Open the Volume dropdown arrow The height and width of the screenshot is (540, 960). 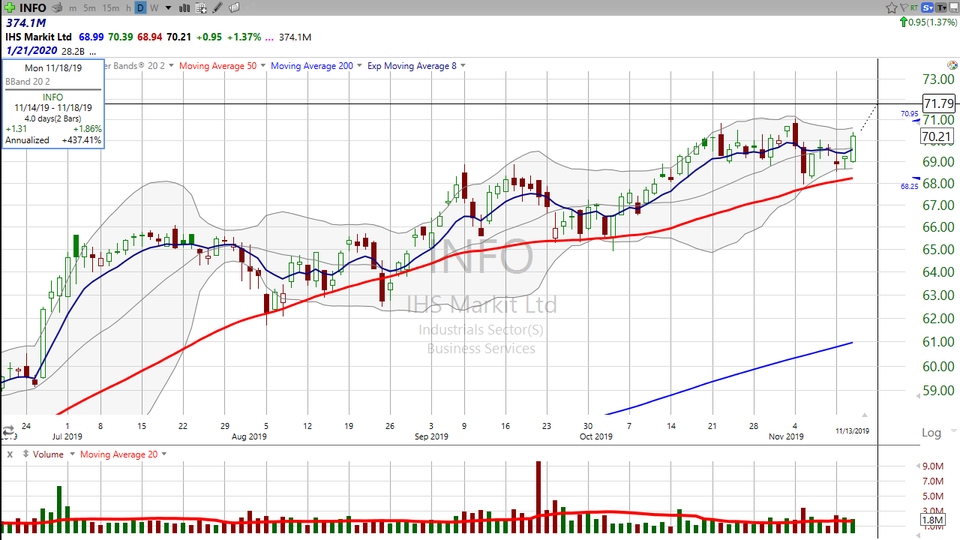tap(72, 454)
